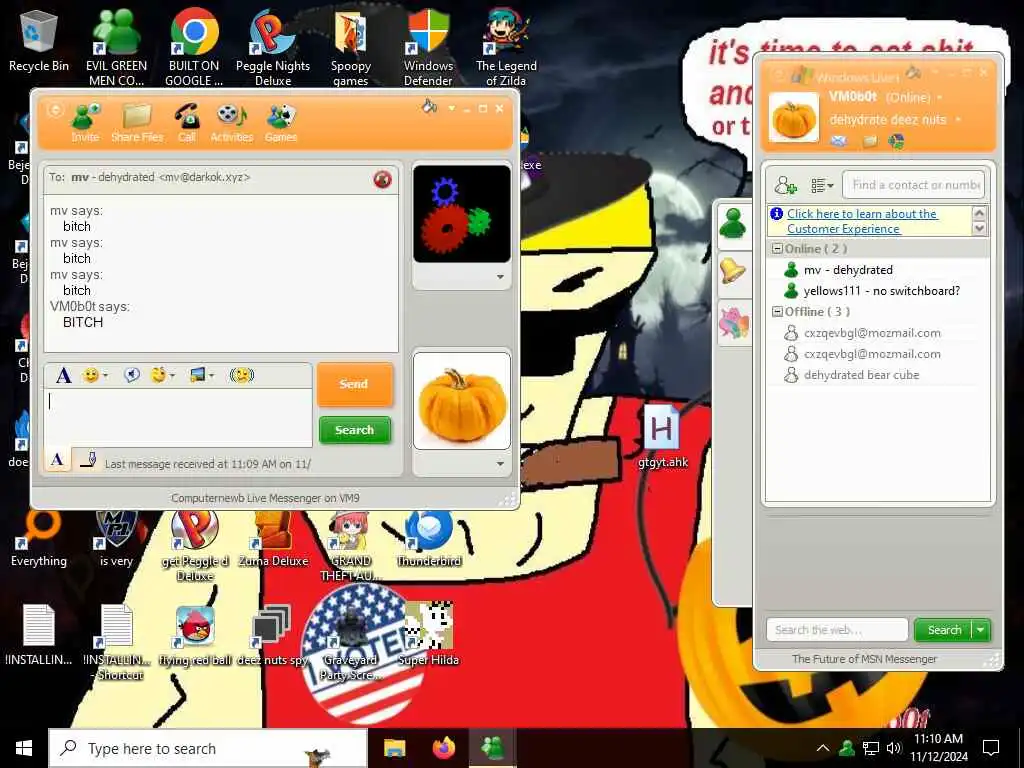Open the smiley emoticon picker

[x=95, y=376]
